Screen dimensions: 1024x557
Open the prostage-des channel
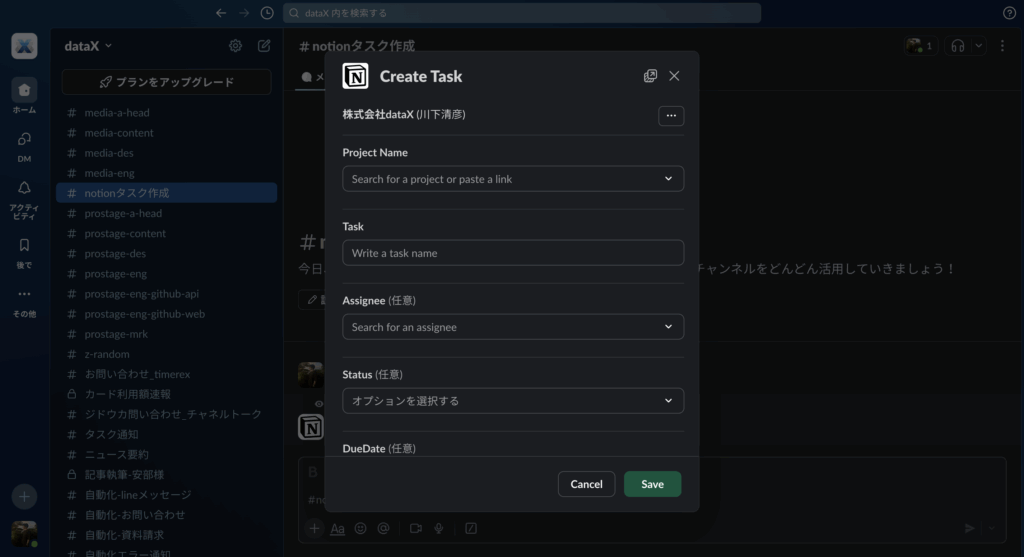pos(167,253)
